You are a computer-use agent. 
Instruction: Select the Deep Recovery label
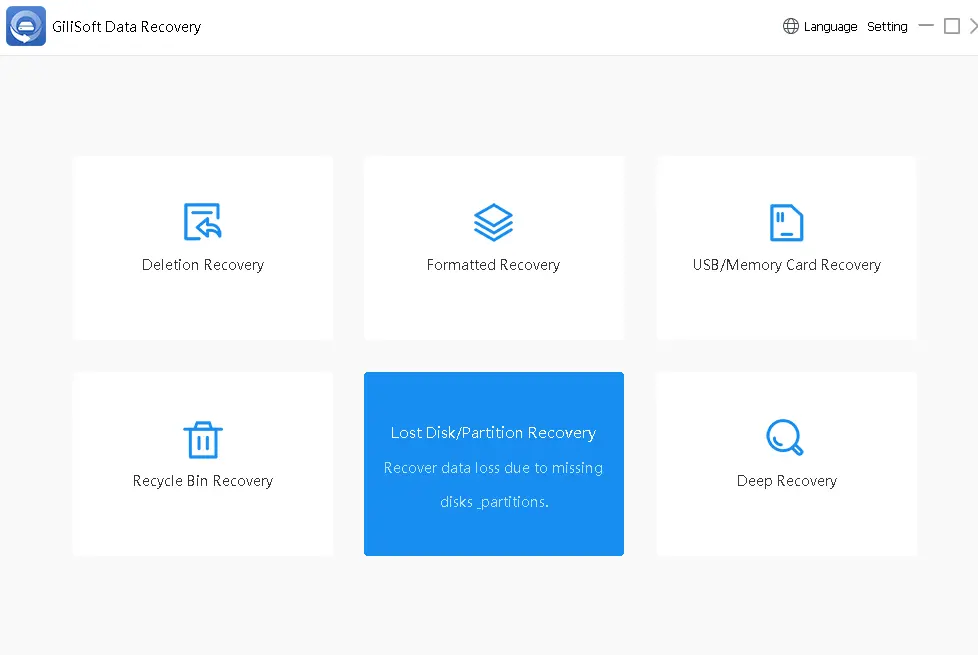coord(787,481)
